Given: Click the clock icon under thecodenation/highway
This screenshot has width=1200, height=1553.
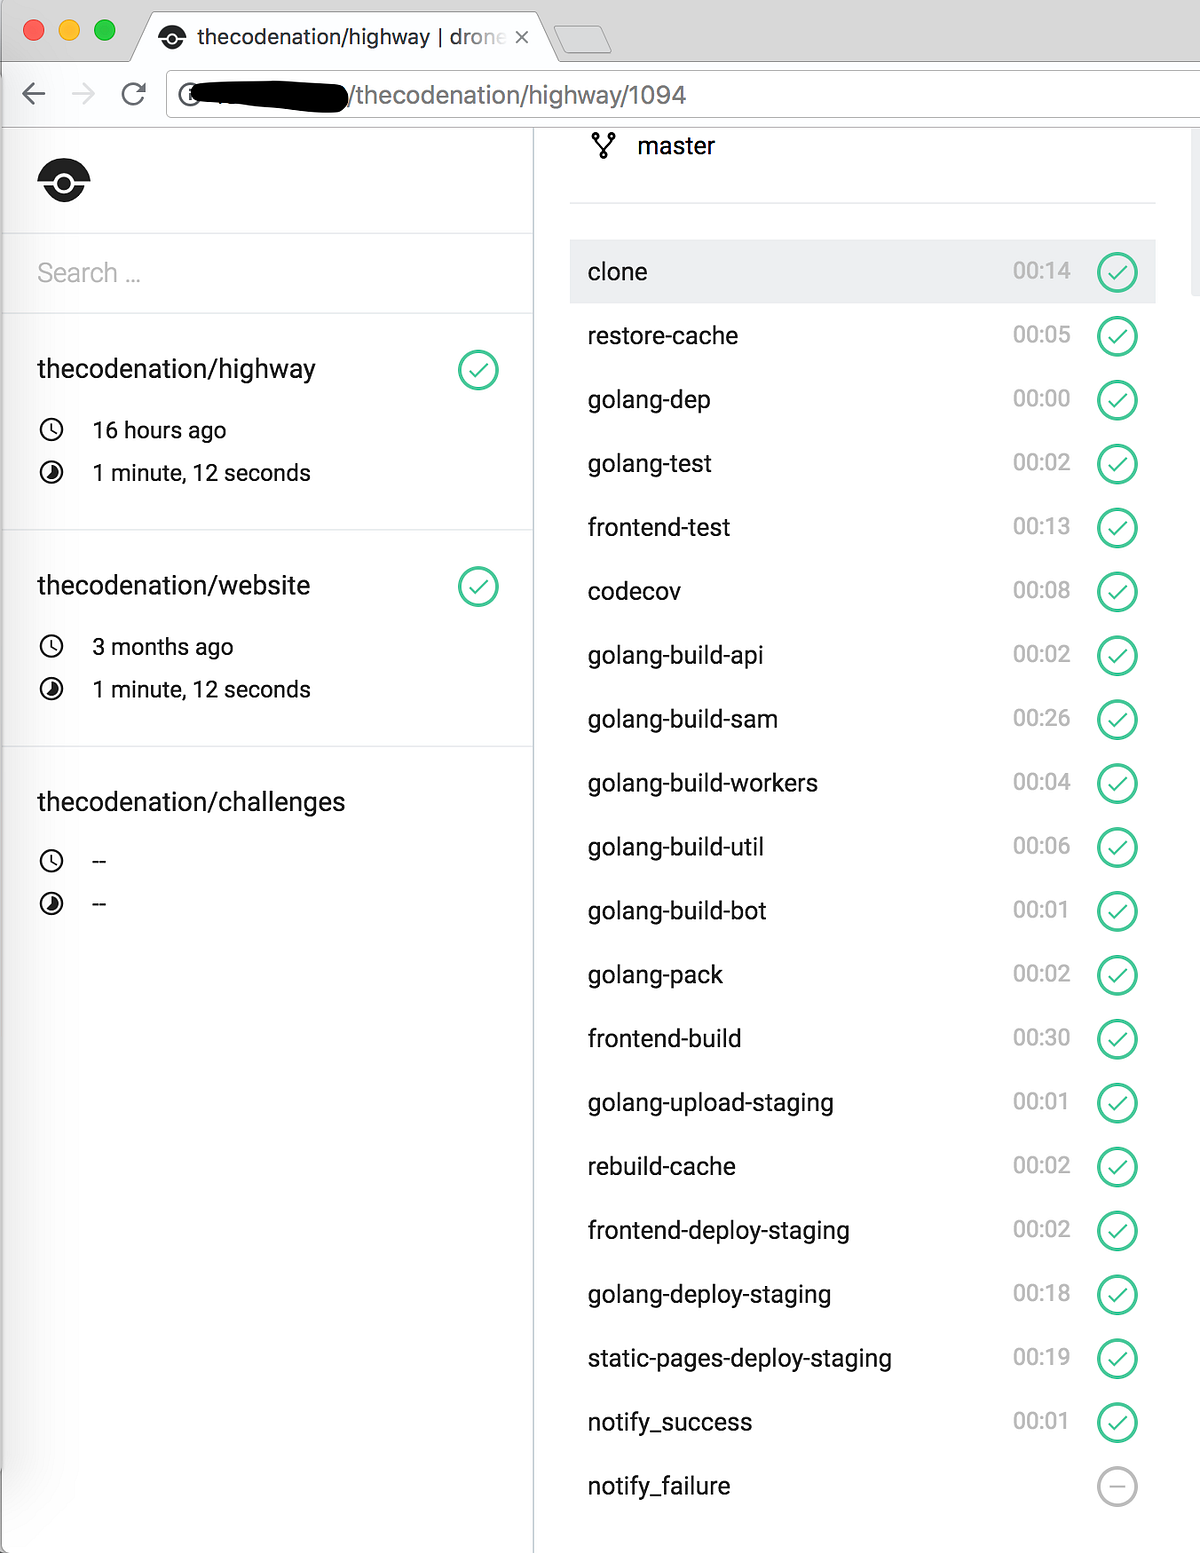Looking at the screenshot, I should tap(51, 430).
